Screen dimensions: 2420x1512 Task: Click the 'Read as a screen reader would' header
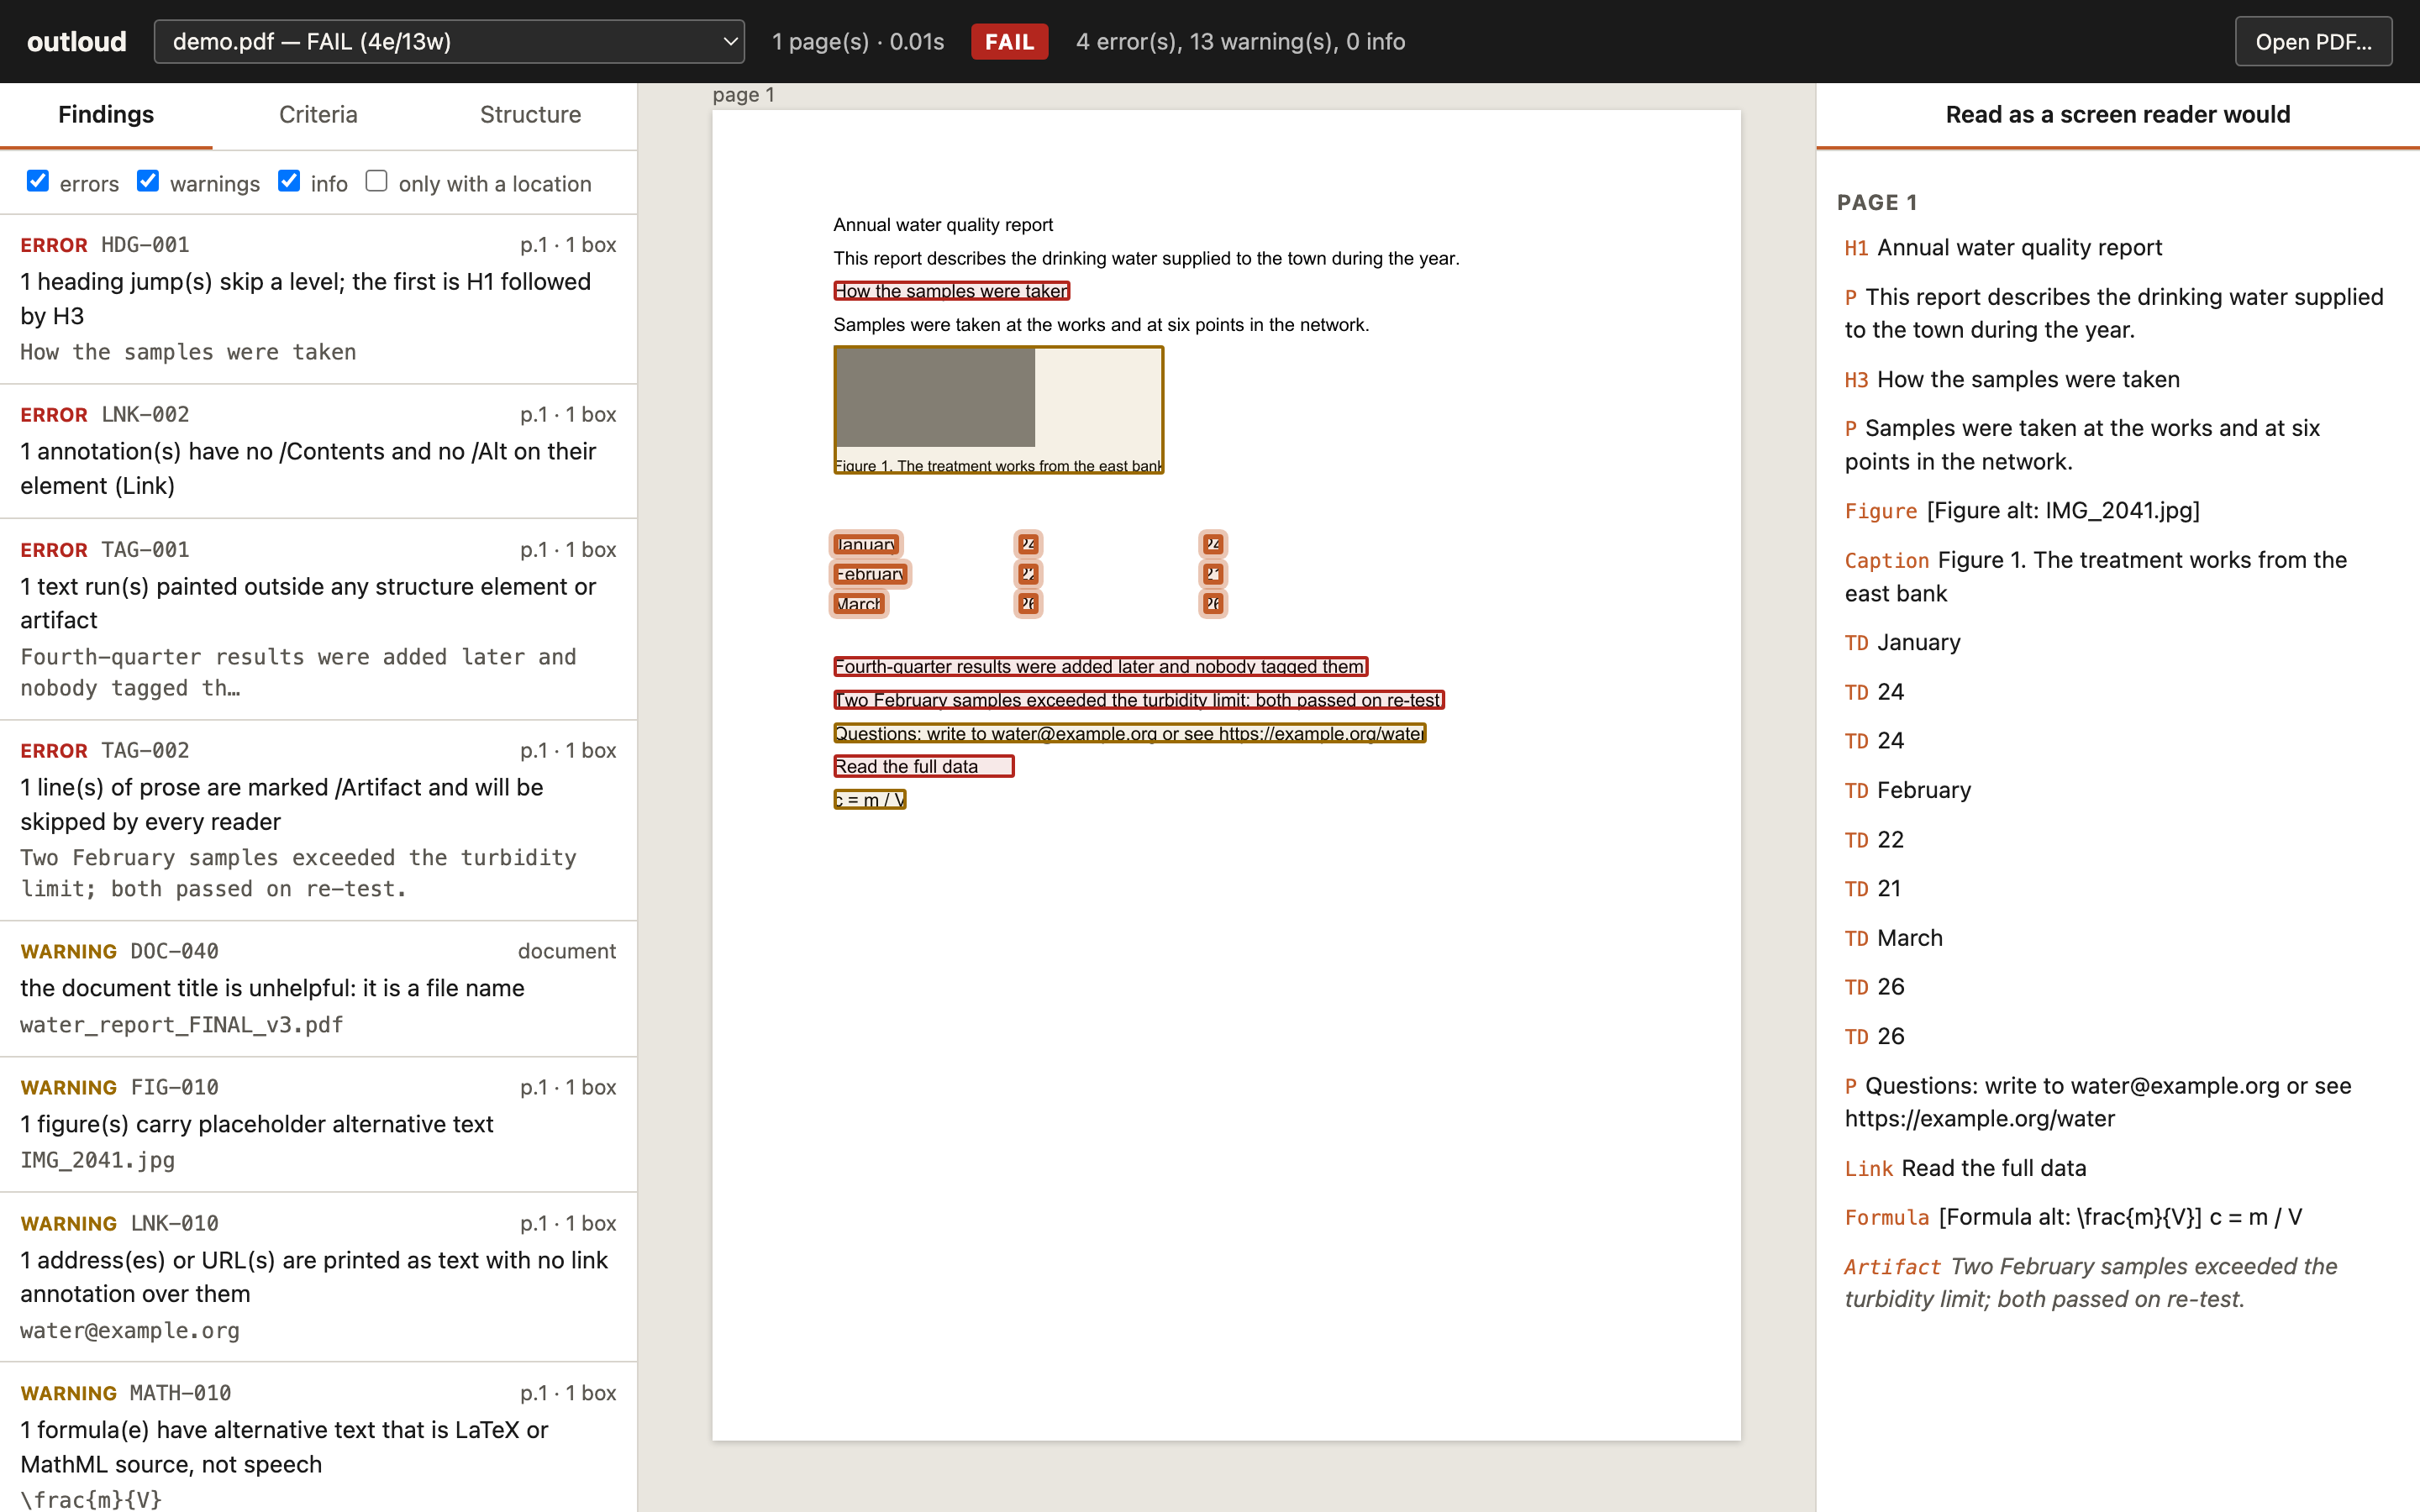tap(2117, 114)
